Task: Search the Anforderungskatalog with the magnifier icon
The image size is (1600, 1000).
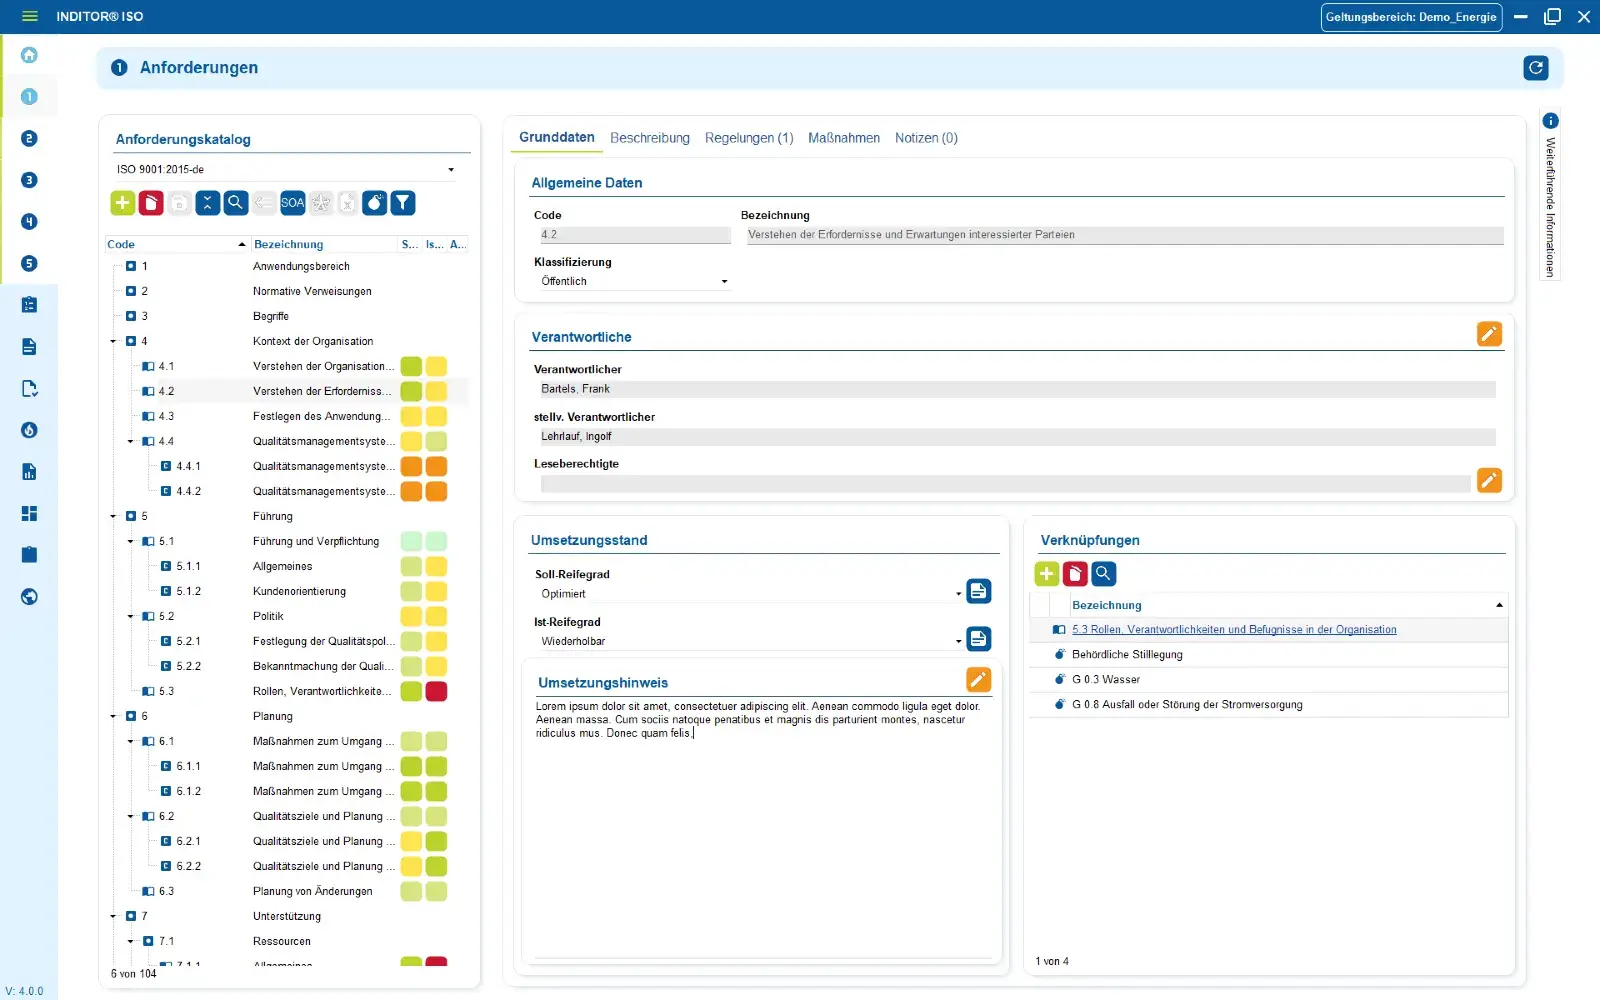Action: pyautogui.click(x=236, y=202)
